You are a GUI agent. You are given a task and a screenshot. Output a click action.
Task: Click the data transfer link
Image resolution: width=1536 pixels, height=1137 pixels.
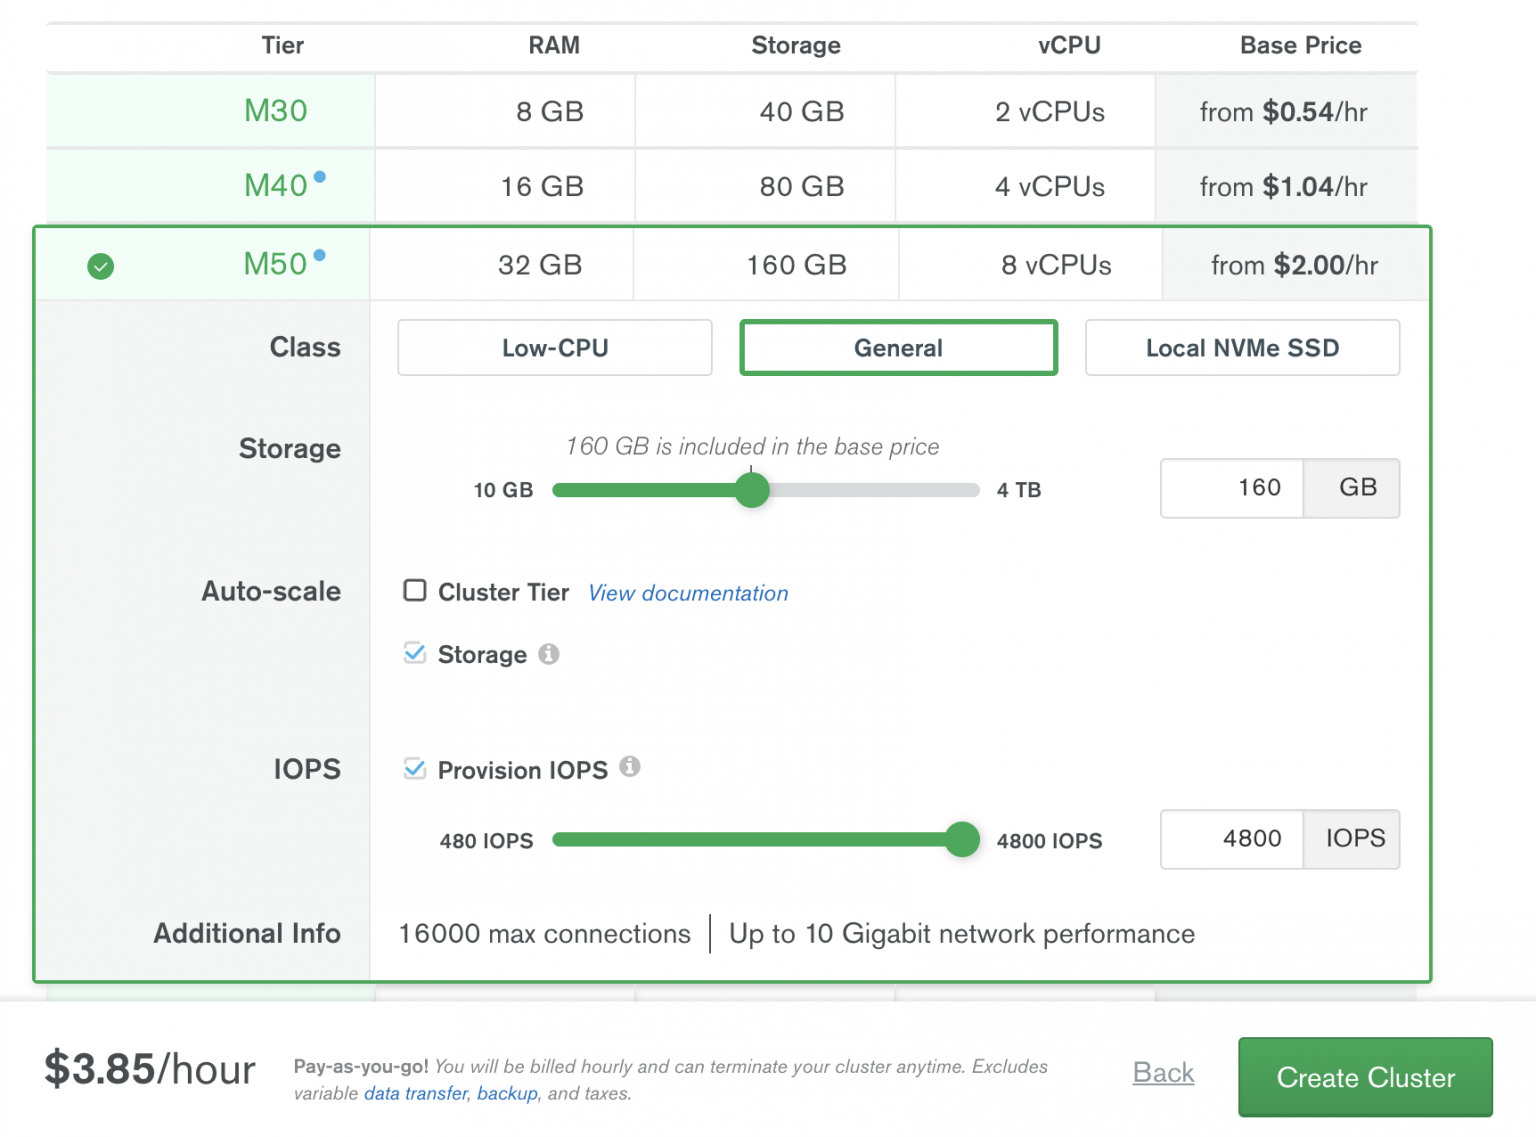coord(414,1094)
